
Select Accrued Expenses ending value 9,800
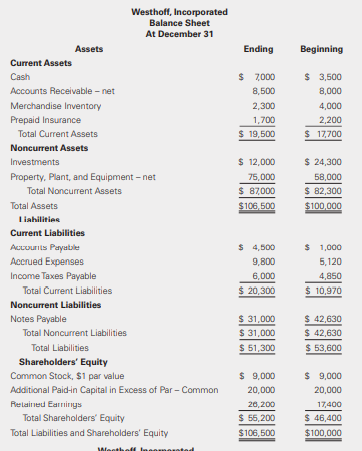[x=264, y=262]
